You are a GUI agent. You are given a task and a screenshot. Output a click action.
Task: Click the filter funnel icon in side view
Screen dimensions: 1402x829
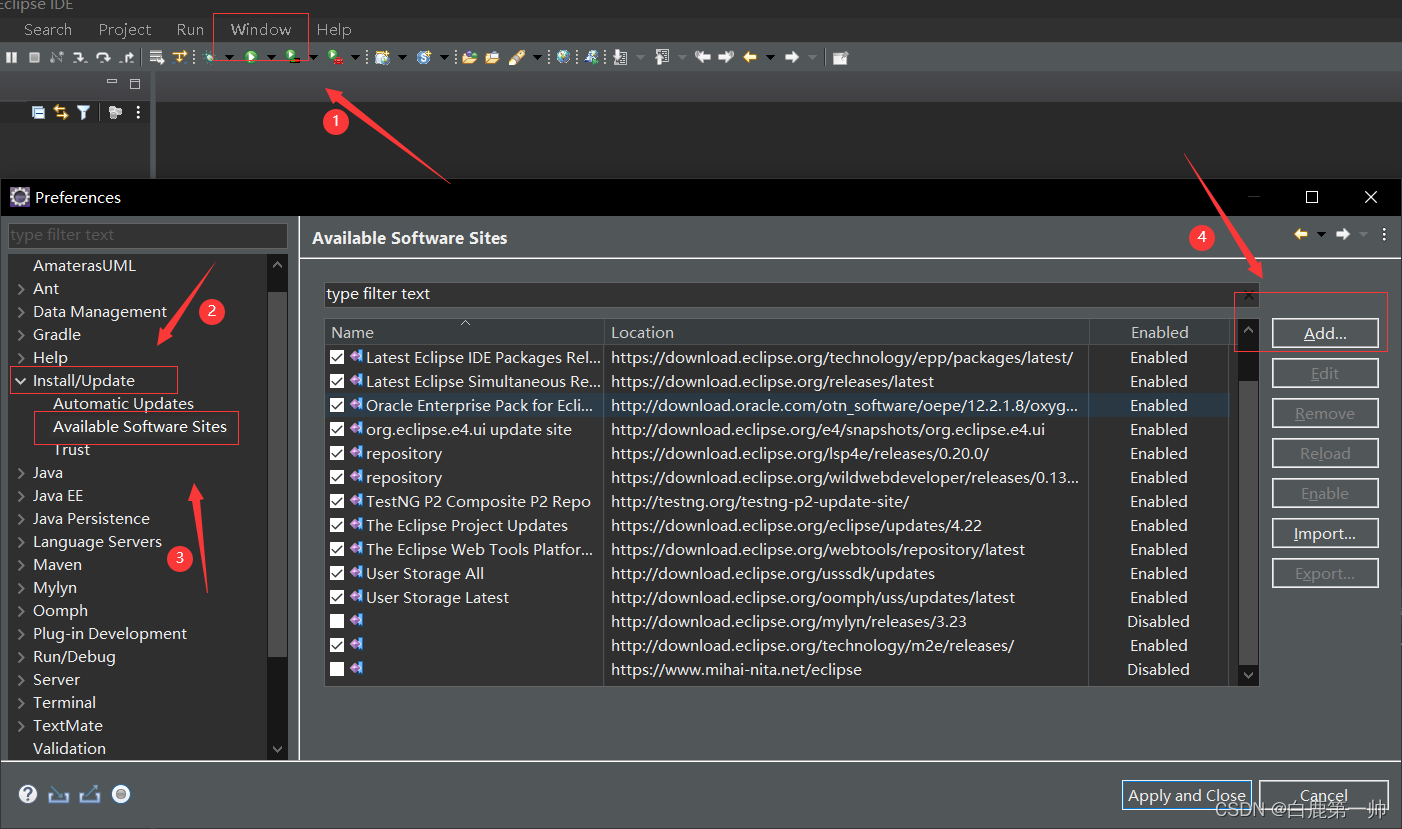[x=84, y=113]
